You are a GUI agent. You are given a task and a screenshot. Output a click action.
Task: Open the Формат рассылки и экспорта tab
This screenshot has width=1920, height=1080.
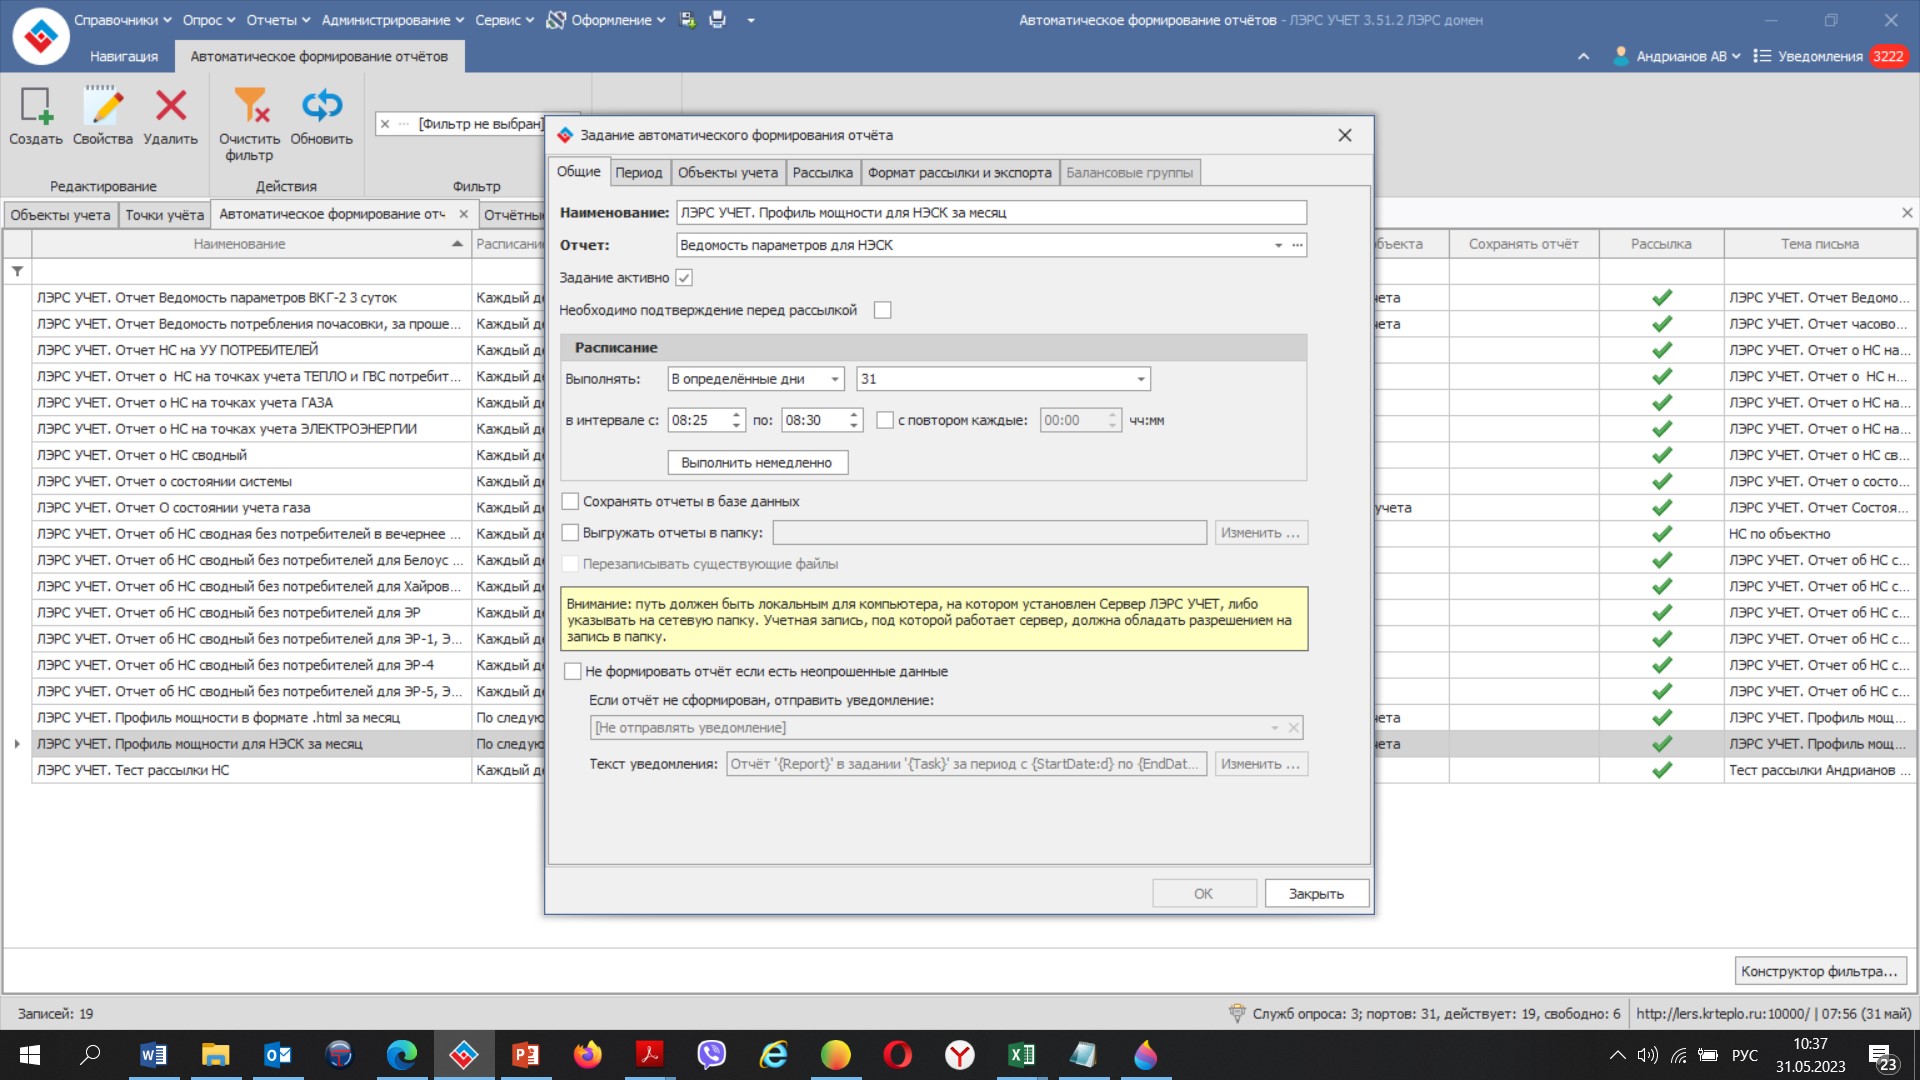959,172
